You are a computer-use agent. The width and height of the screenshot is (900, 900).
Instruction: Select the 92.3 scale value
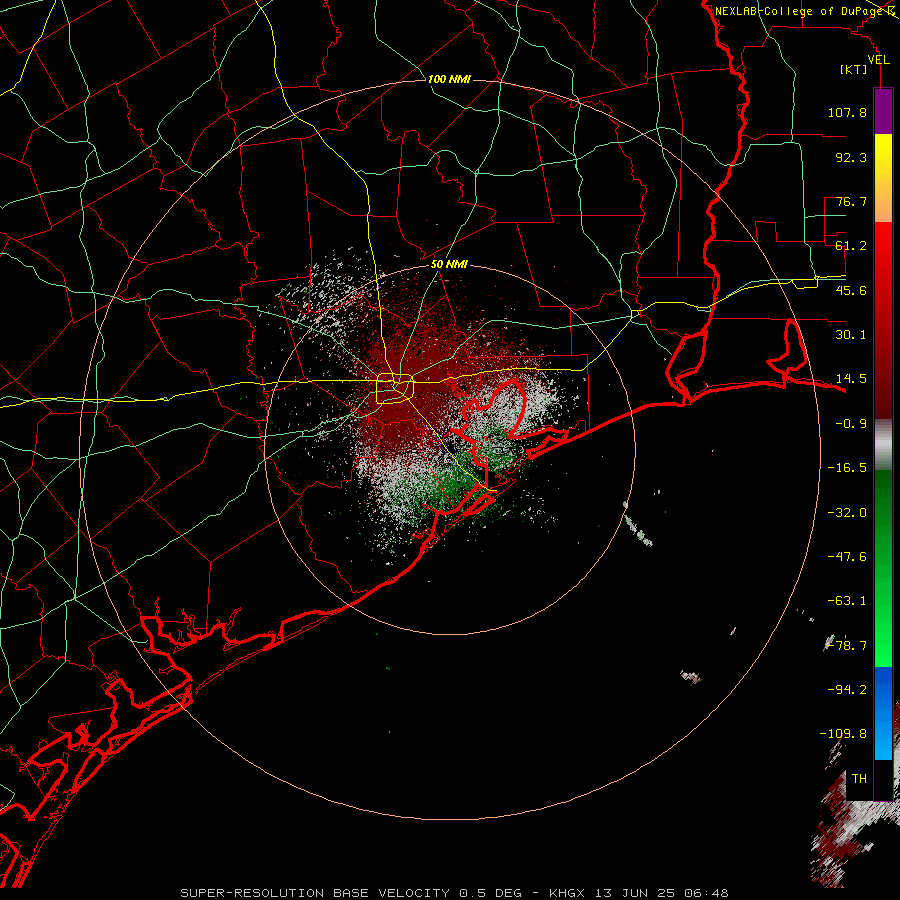click(x=851, y=157)
